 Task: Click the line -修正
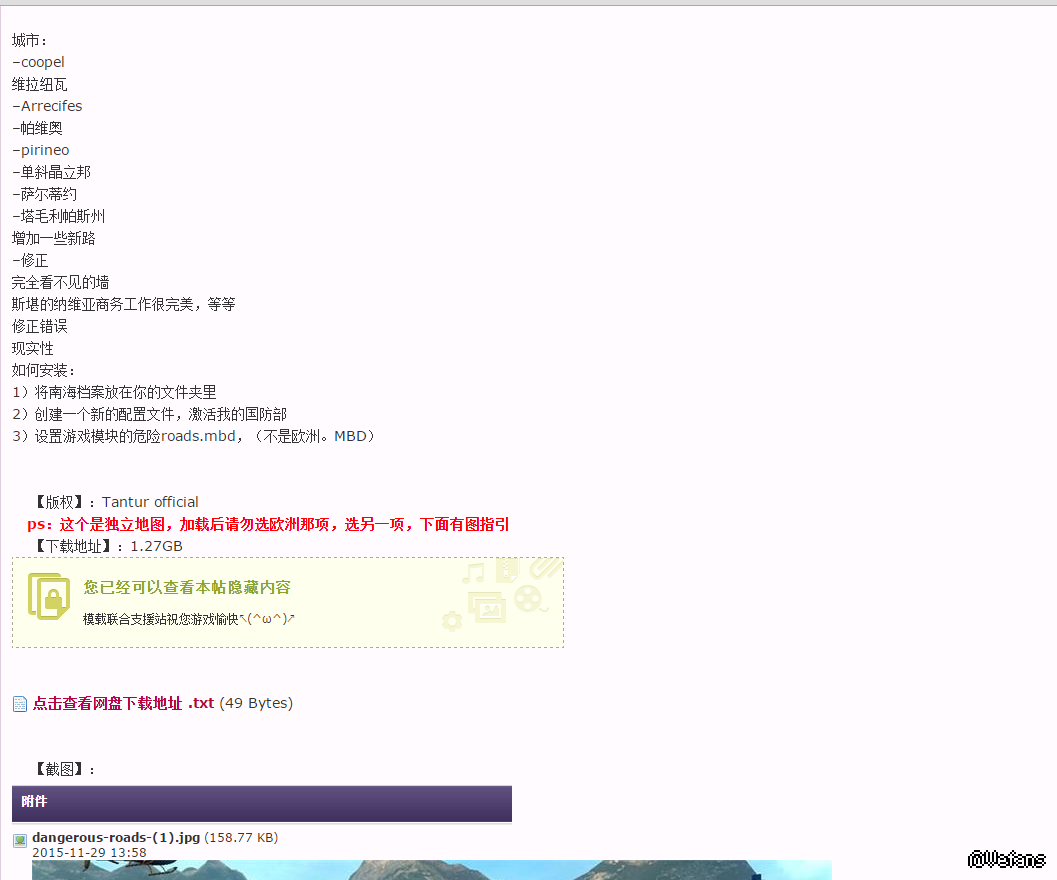tap(30, 260)
